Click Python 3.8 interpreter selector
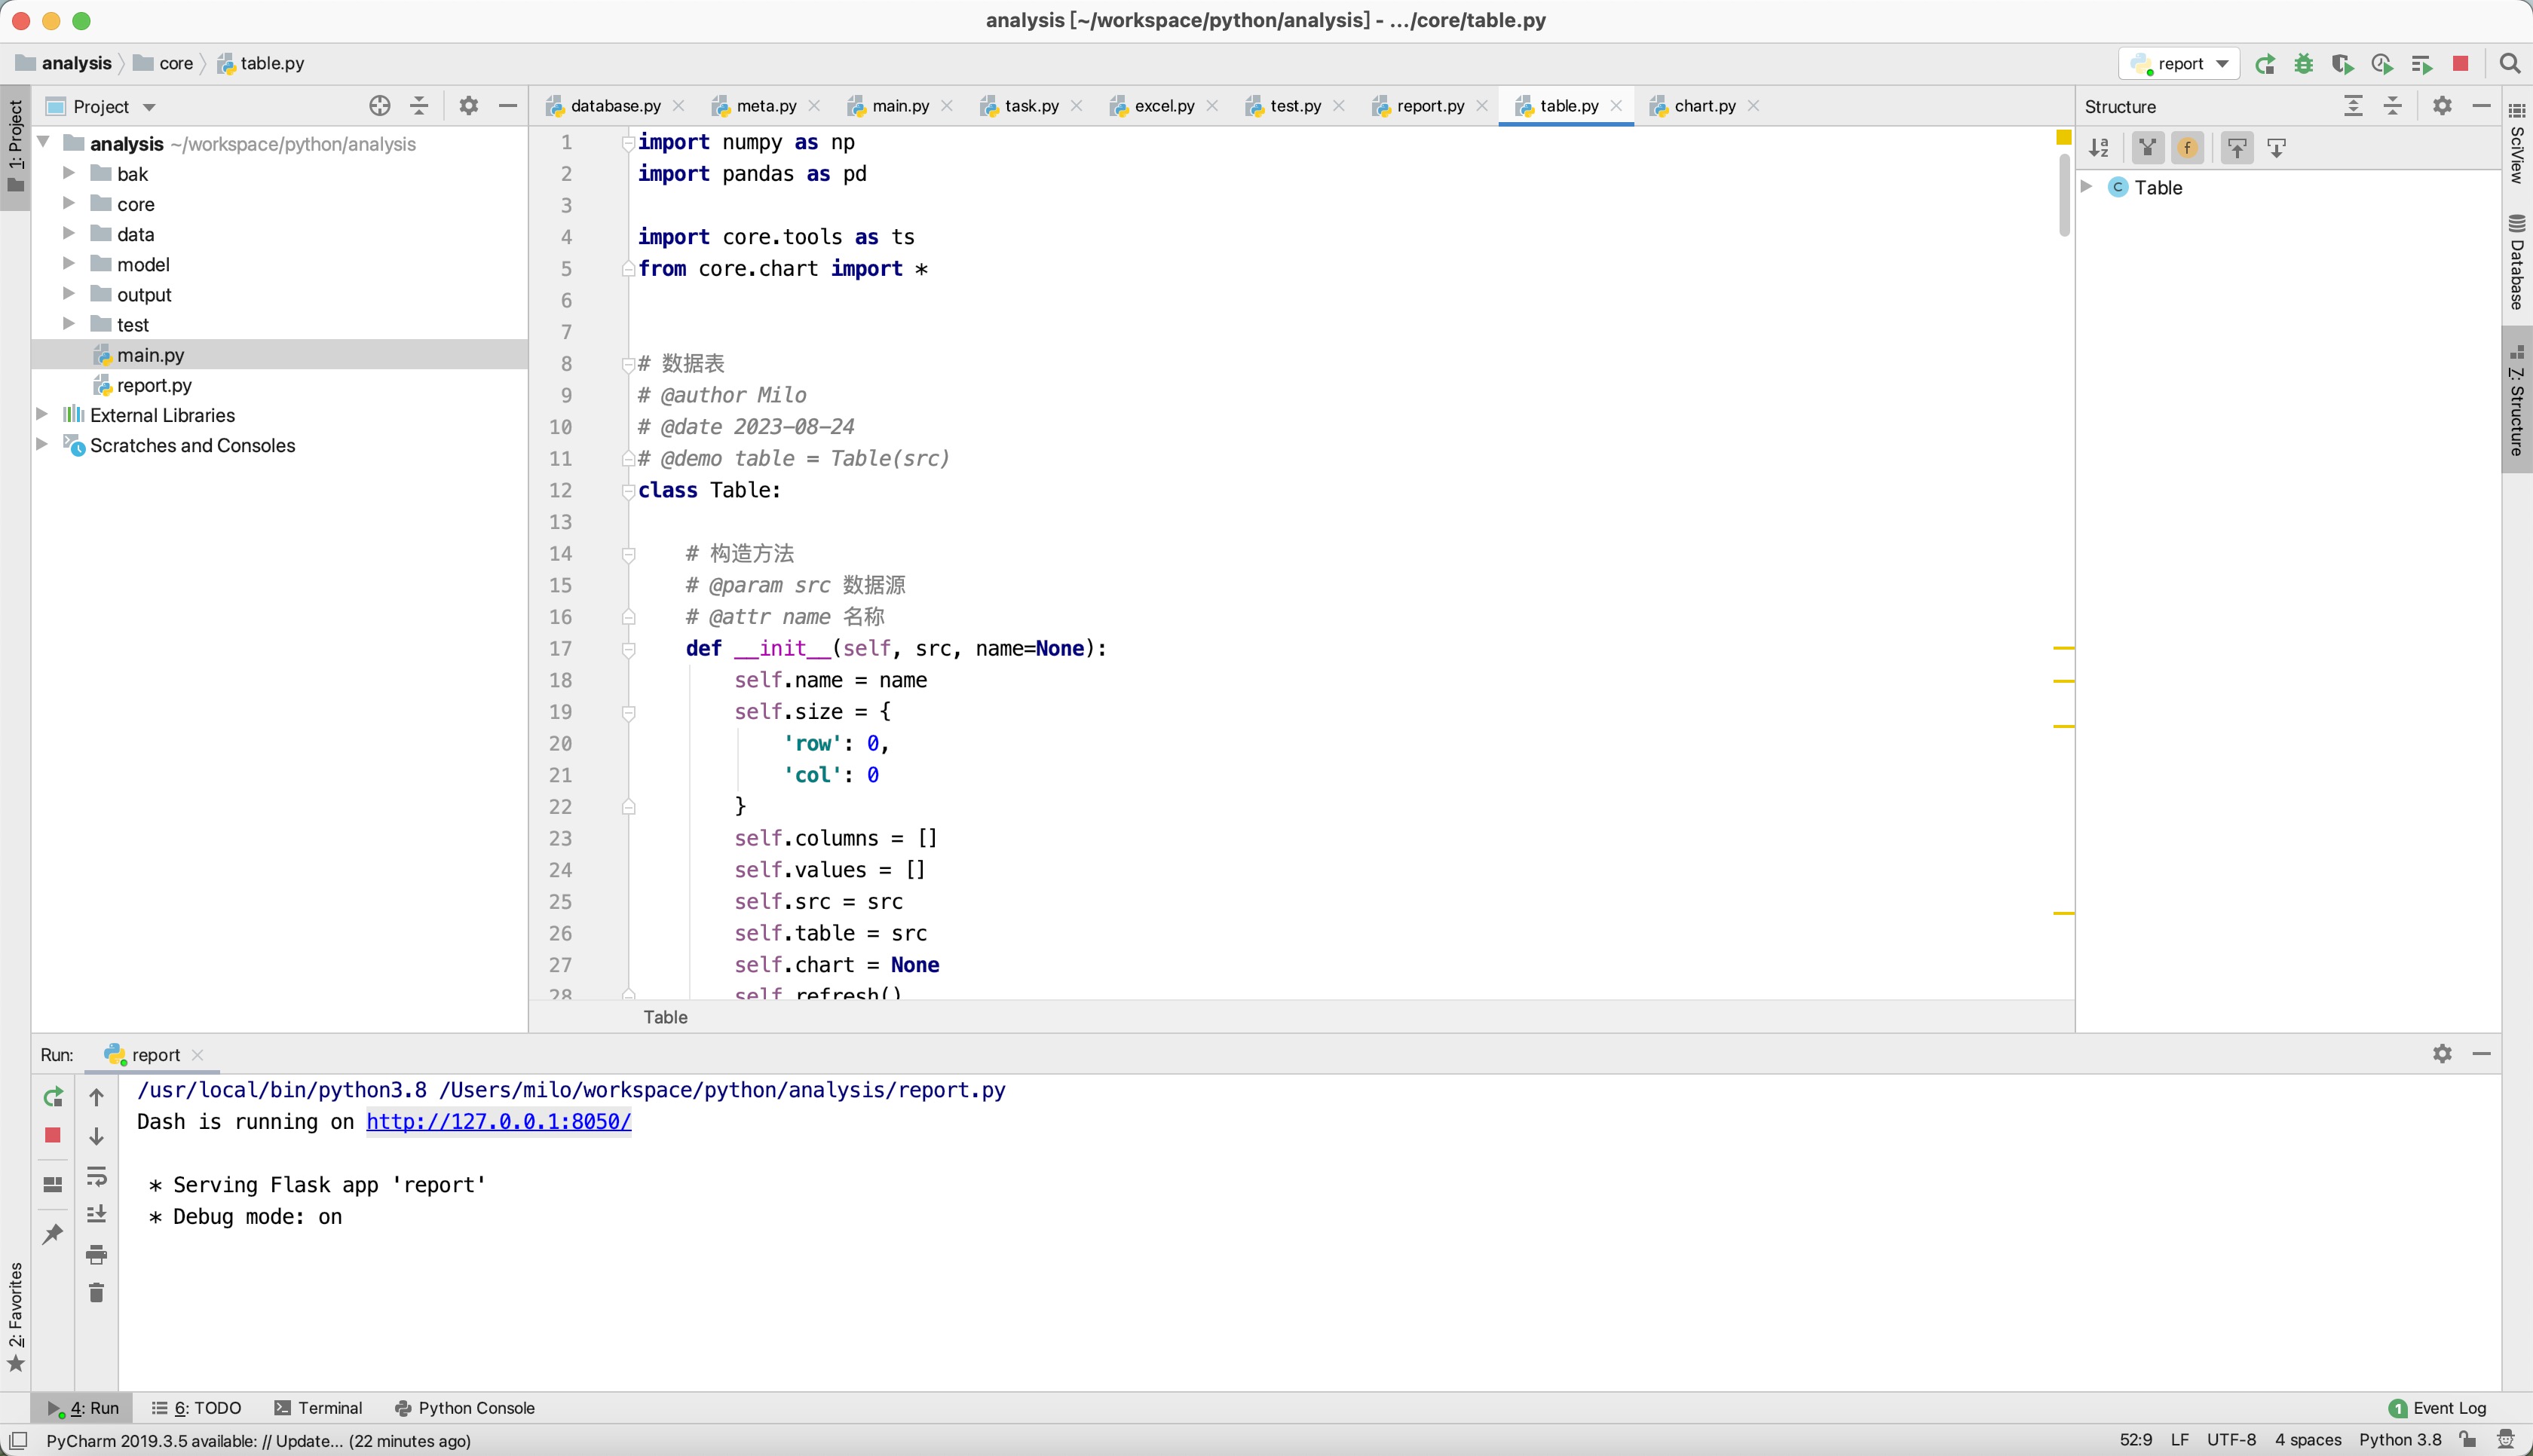The height and width of the screenshot is (1456, 2533). [2400, 1440]
